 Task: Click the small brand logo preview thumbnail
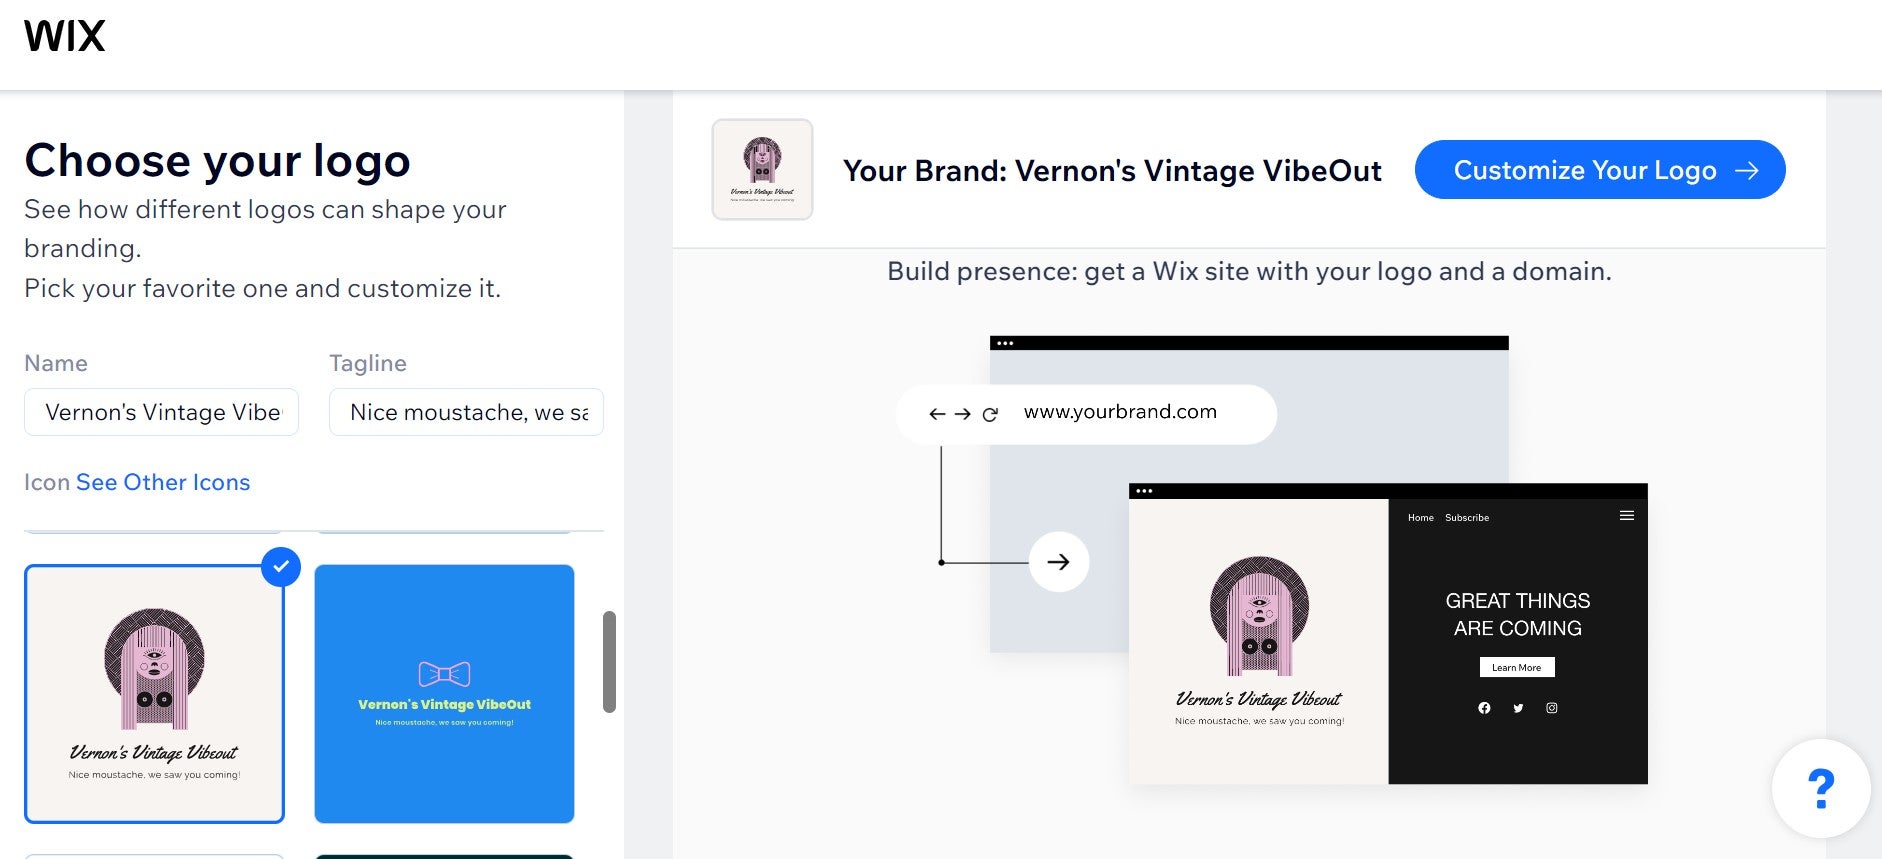[x=762, y=169]
